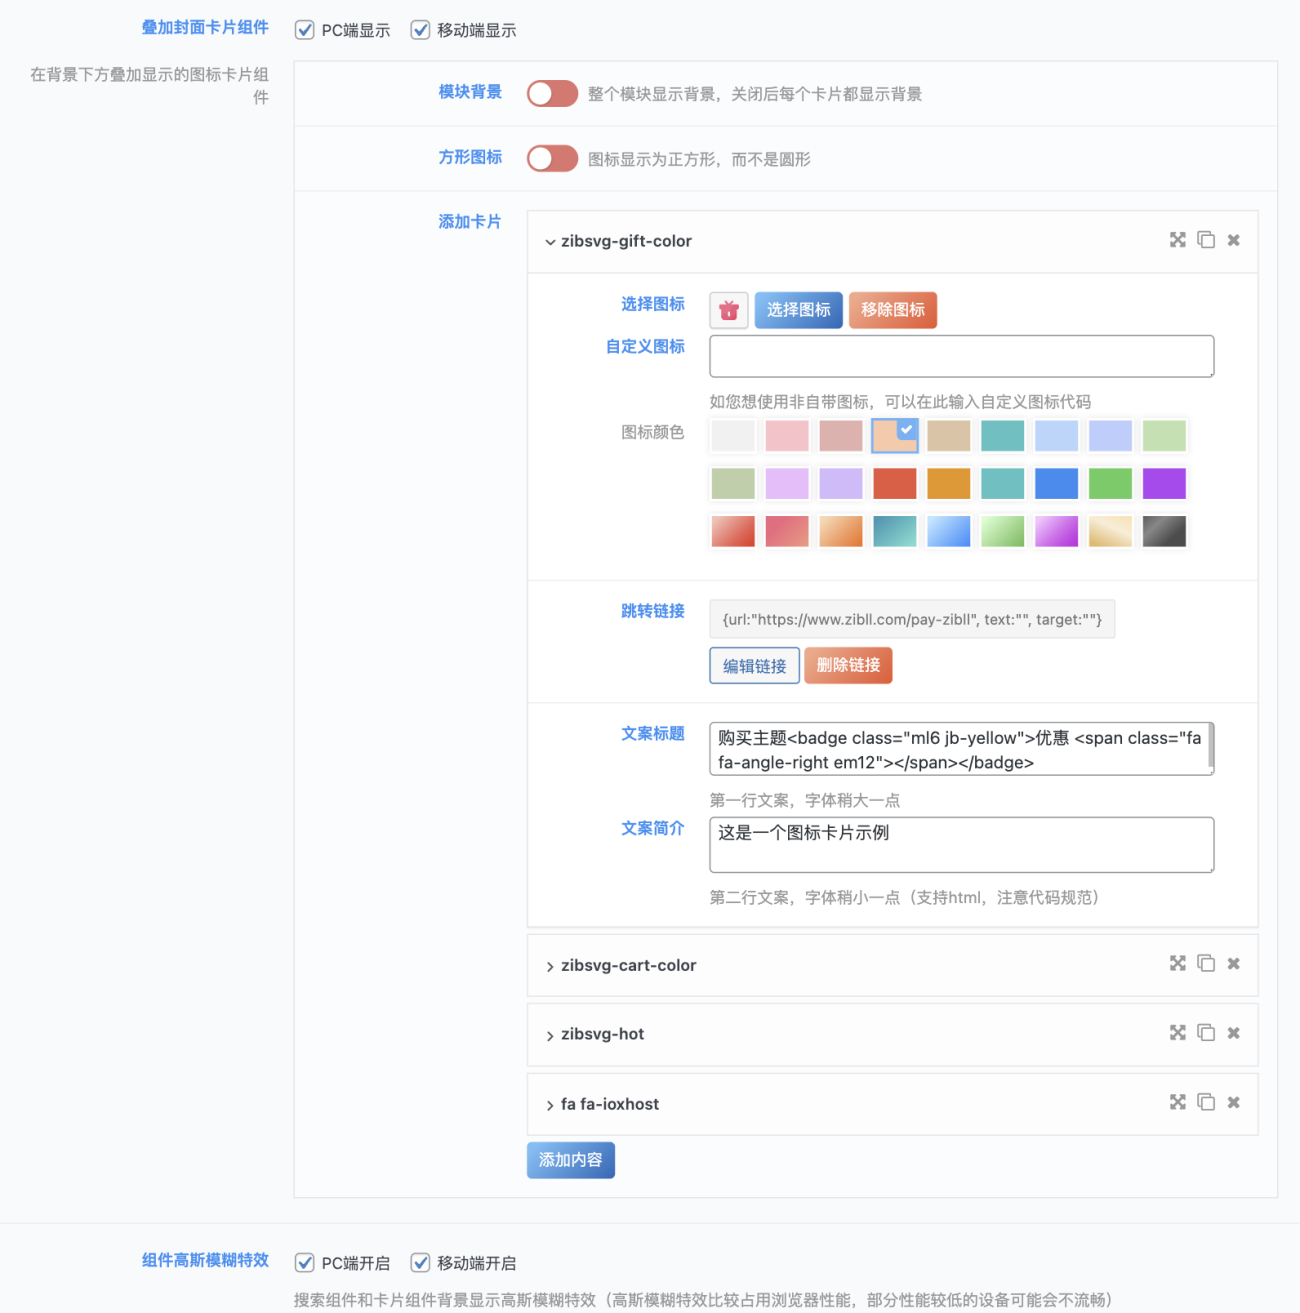The width and height of the screenshot is (1300, 1313).
Task: Click the drag-move icon on zibsvg-gift-color card
Action: (1177, 240)
